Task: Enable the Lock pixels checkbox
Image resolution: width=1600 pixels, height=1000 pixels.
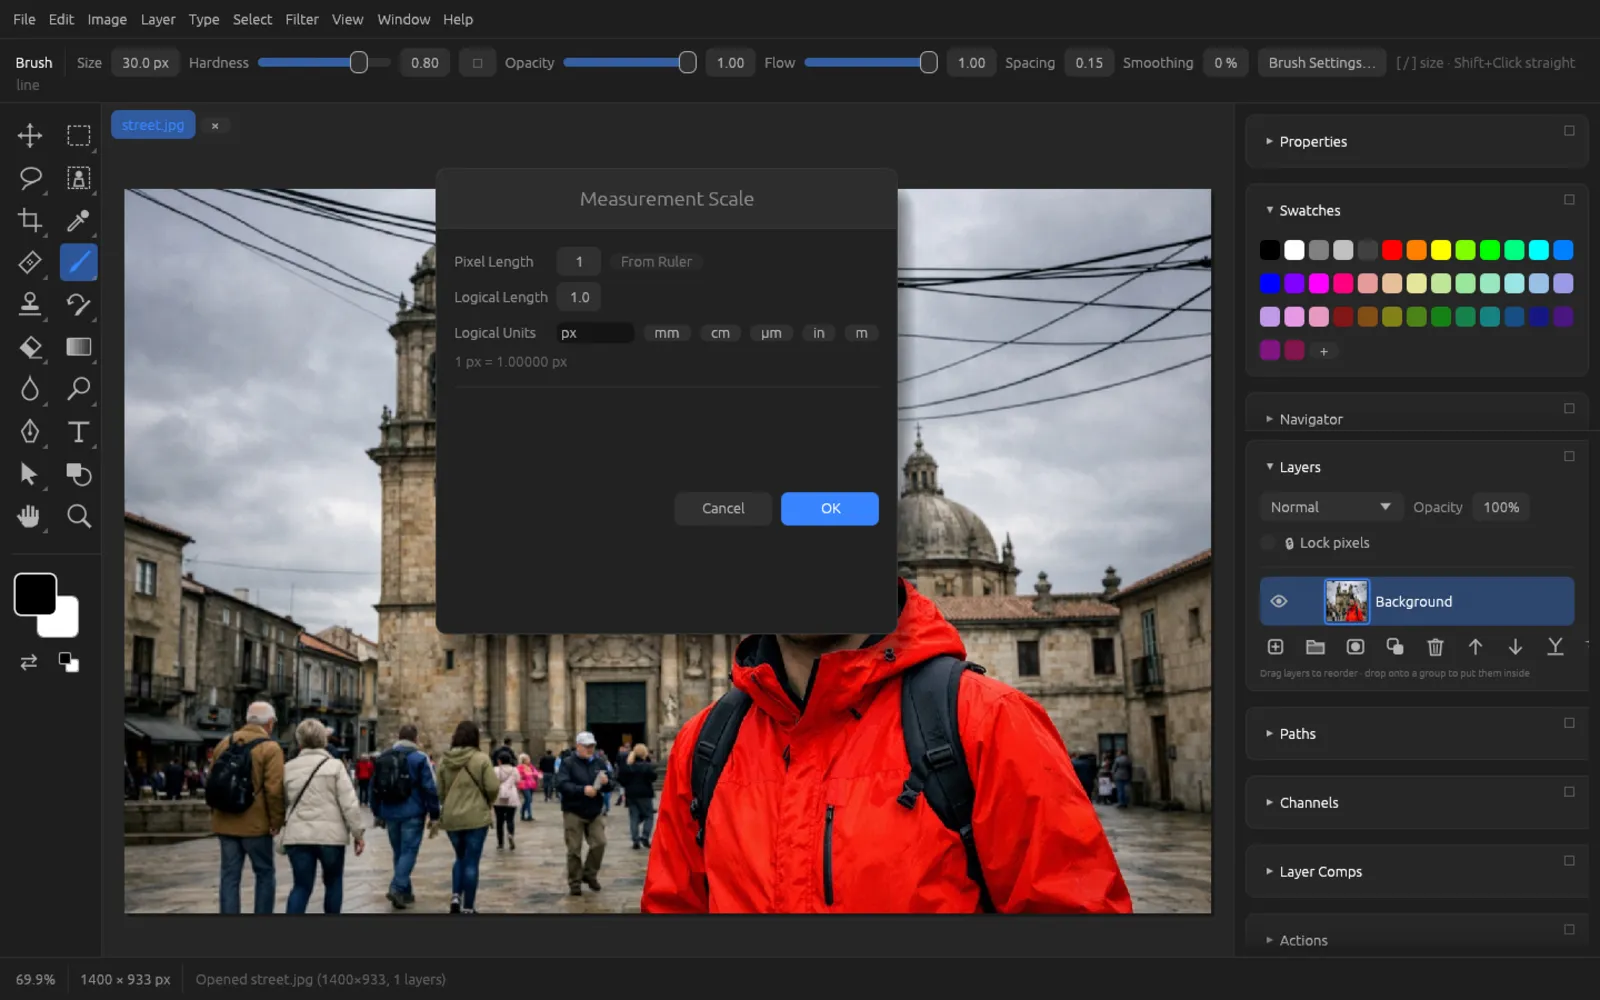Action: coord(1269,543)
